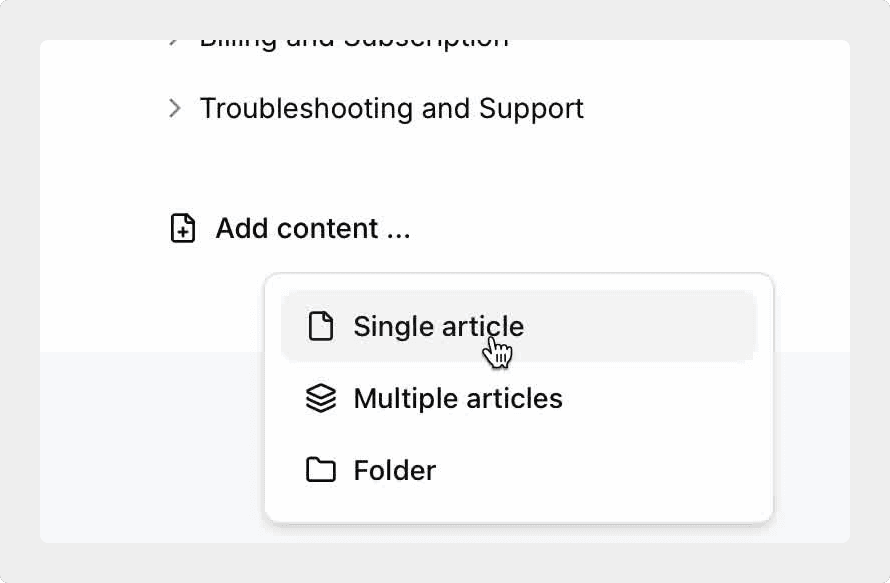Click blank space right of Add content ...
This screenshot has height=583, width=890.
coord(600,229)
